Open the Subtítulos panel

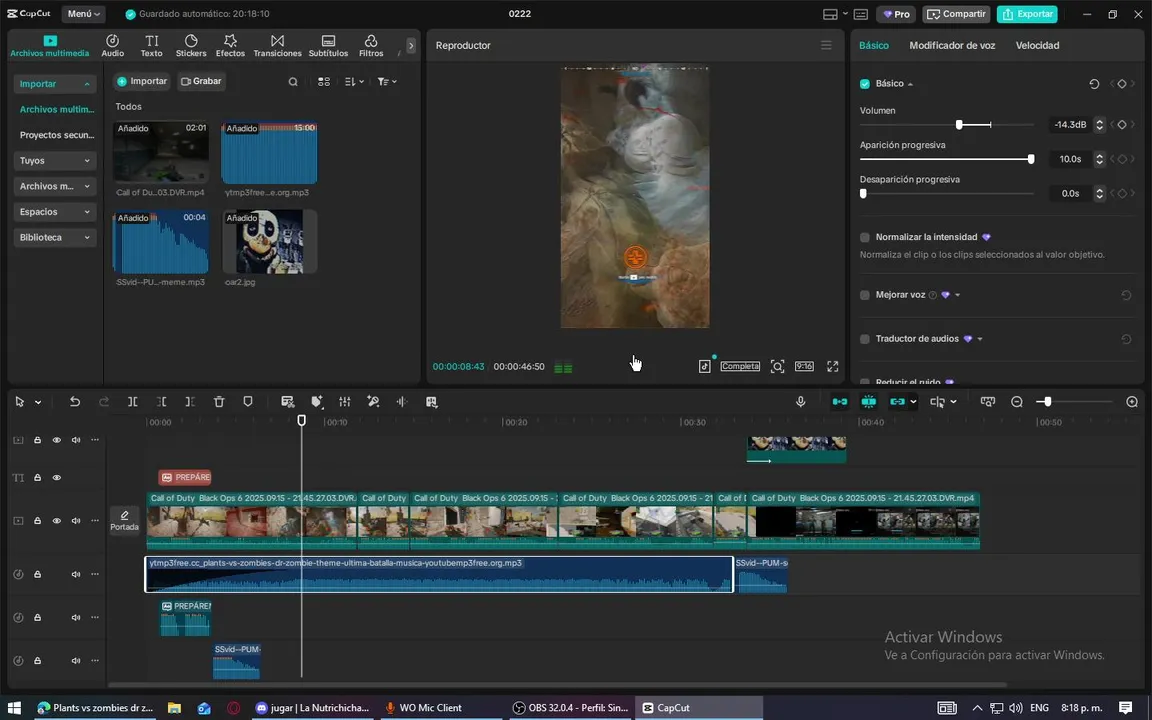[x=328, y=46]
